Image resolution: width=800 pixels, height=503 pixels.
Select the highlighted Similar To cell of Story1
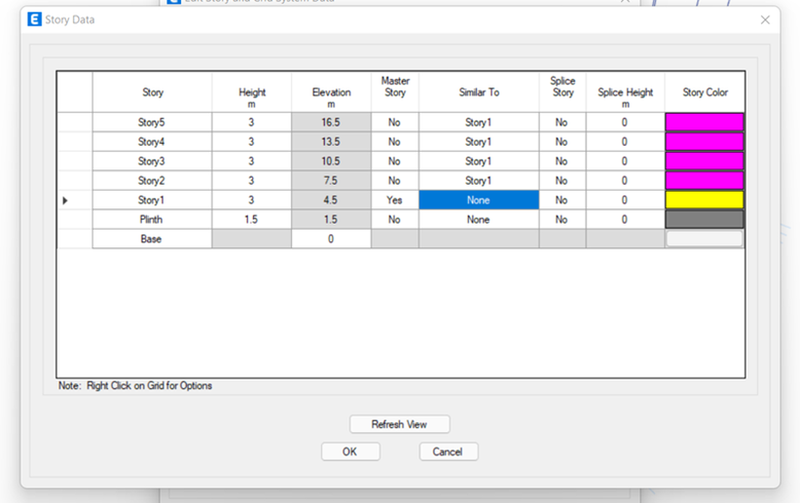(479, 200)
